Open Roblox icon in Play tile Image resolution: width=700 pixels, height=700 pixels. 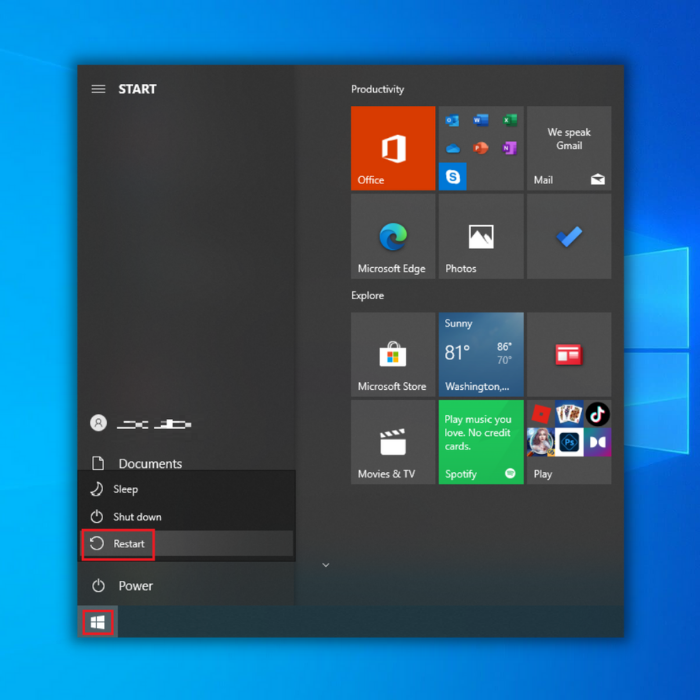click(541, 414)
